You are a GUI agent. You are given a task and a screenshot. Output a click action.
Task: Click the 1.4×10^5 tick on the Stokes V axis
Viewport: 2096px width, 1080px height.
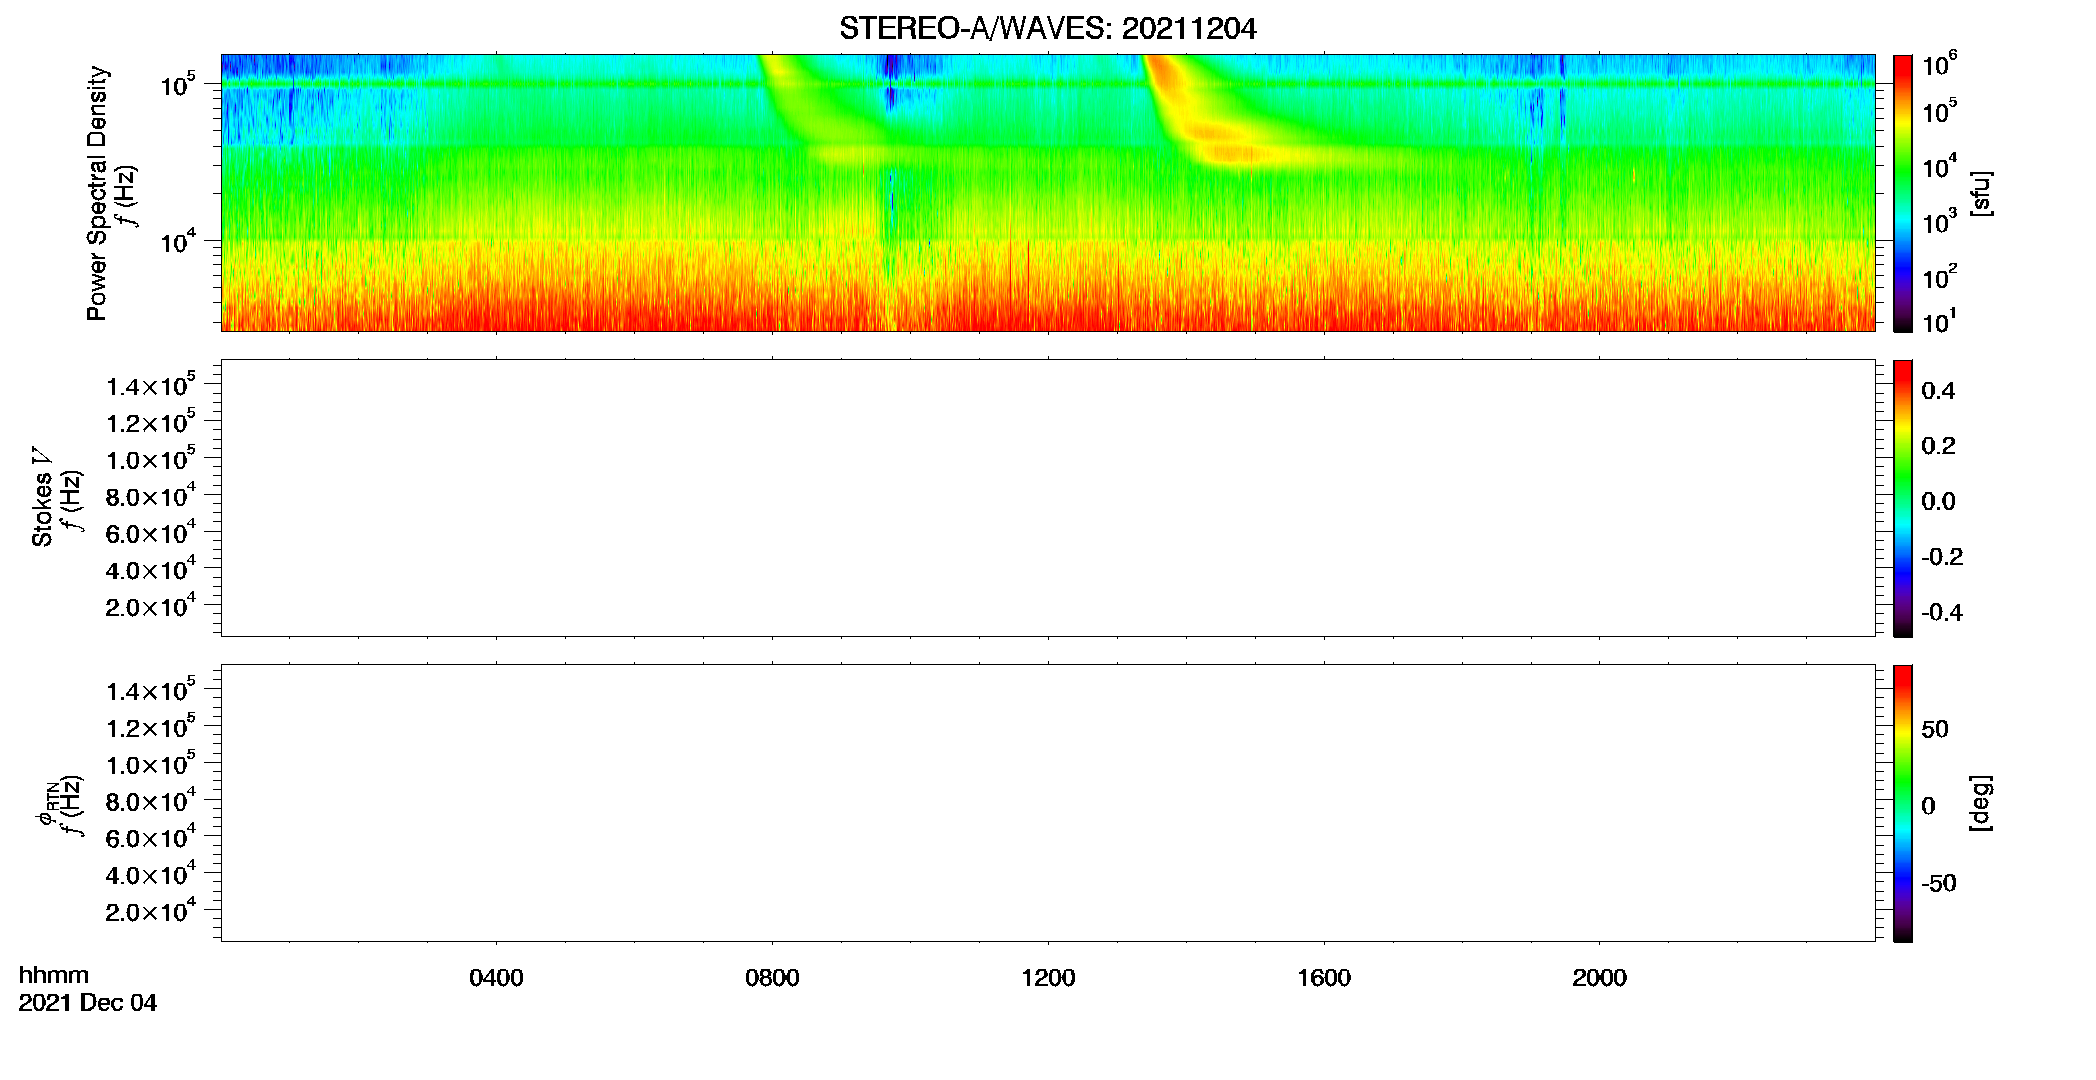pyautogui.click(x=151, y=385)
